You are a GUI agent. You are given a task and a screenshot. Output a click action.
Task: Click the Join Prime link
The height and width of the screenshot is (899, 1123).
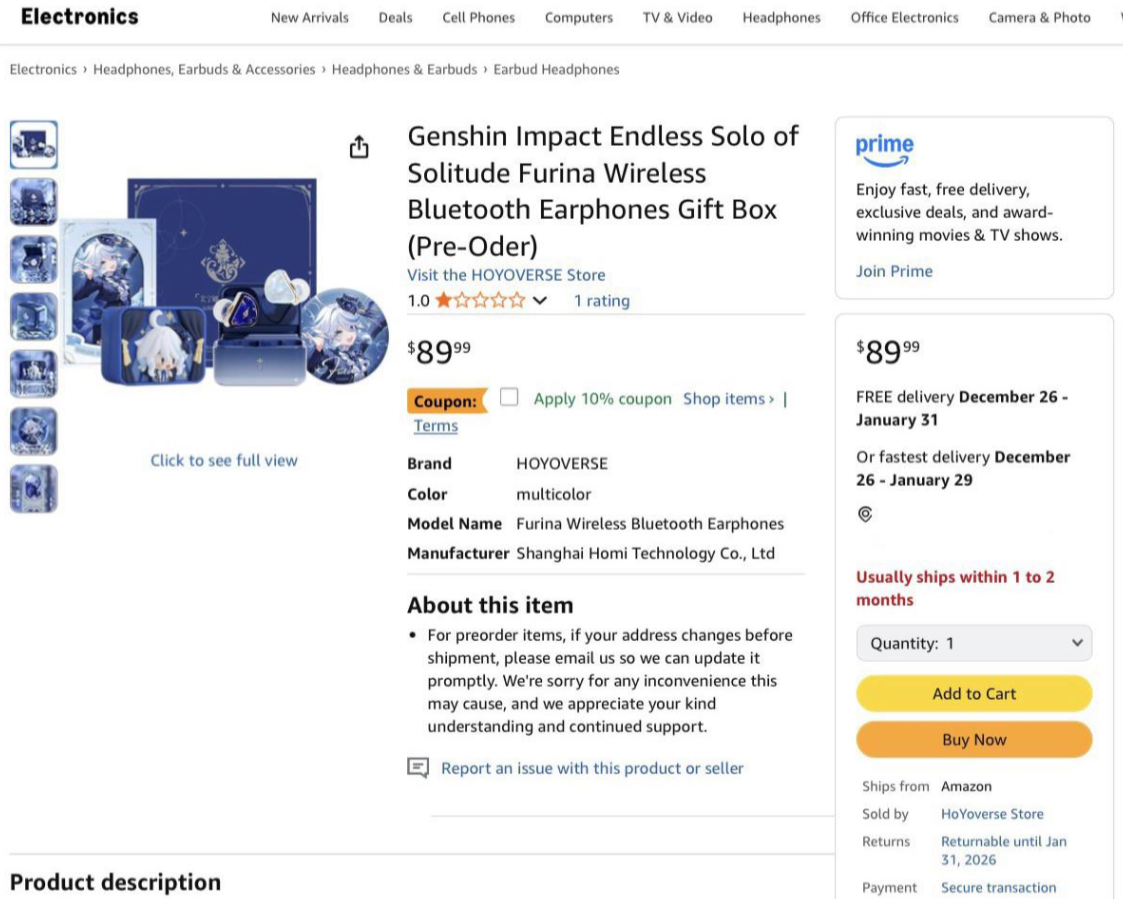coord(894,271)
